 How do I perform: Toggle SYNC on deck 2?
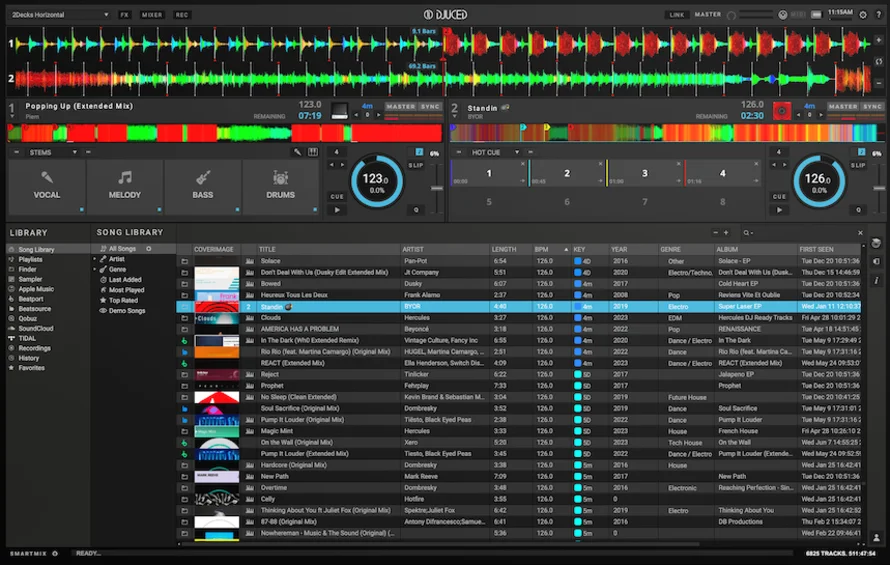coord(872,107)
